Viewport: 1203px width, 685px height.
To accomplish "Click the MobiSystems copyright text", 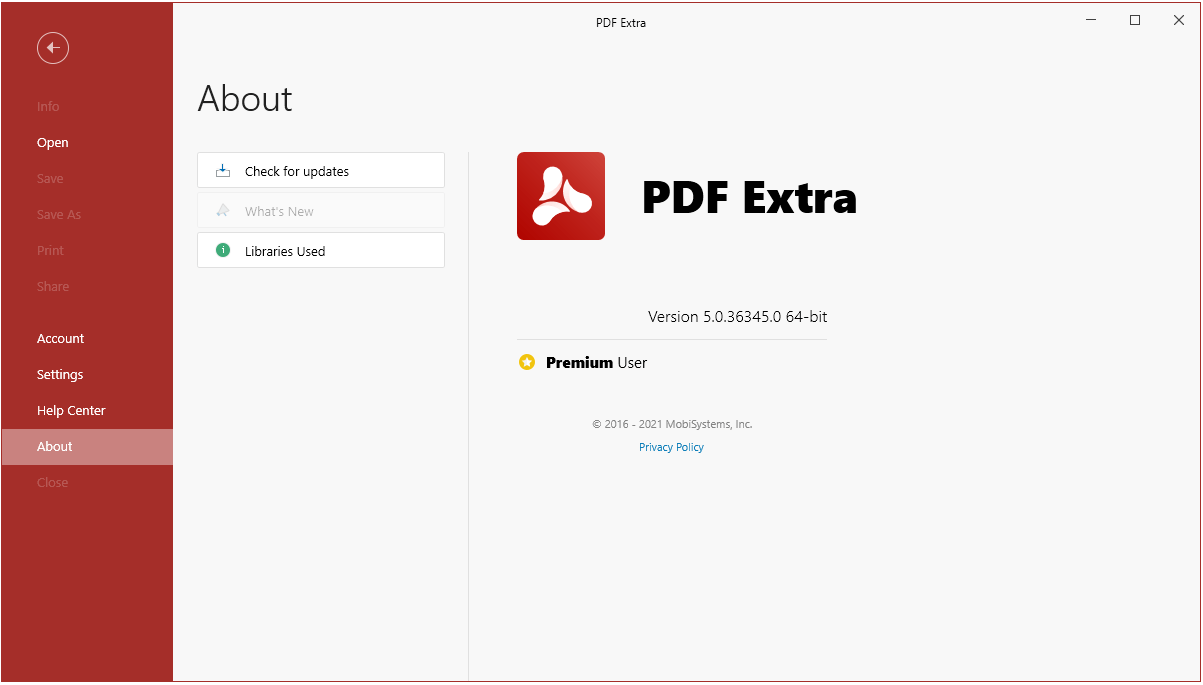I will (x=672, y=424).
